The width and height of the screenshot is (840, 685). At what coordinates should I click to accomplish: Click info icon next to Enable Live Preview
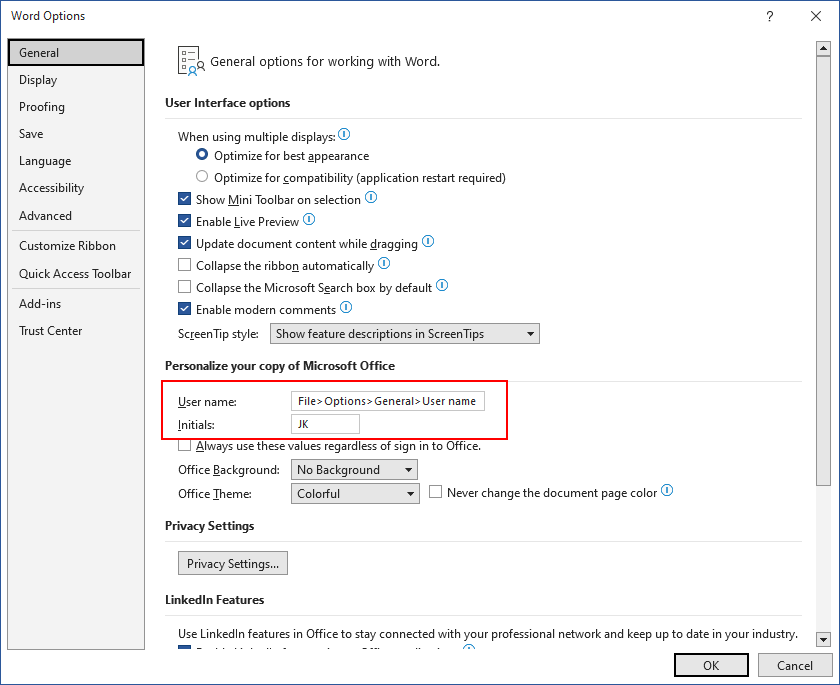pos(309,220)
